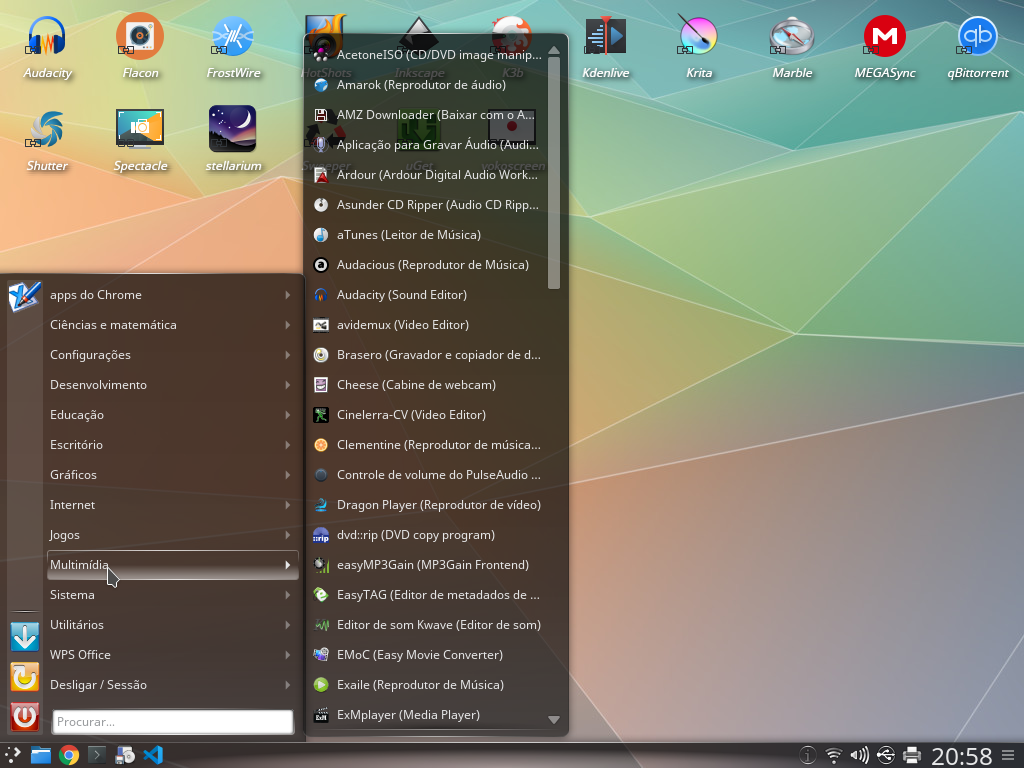Viewport: 1024px width, 768px height.
Task: Open the Multimídia category
Action: (173, 565)
